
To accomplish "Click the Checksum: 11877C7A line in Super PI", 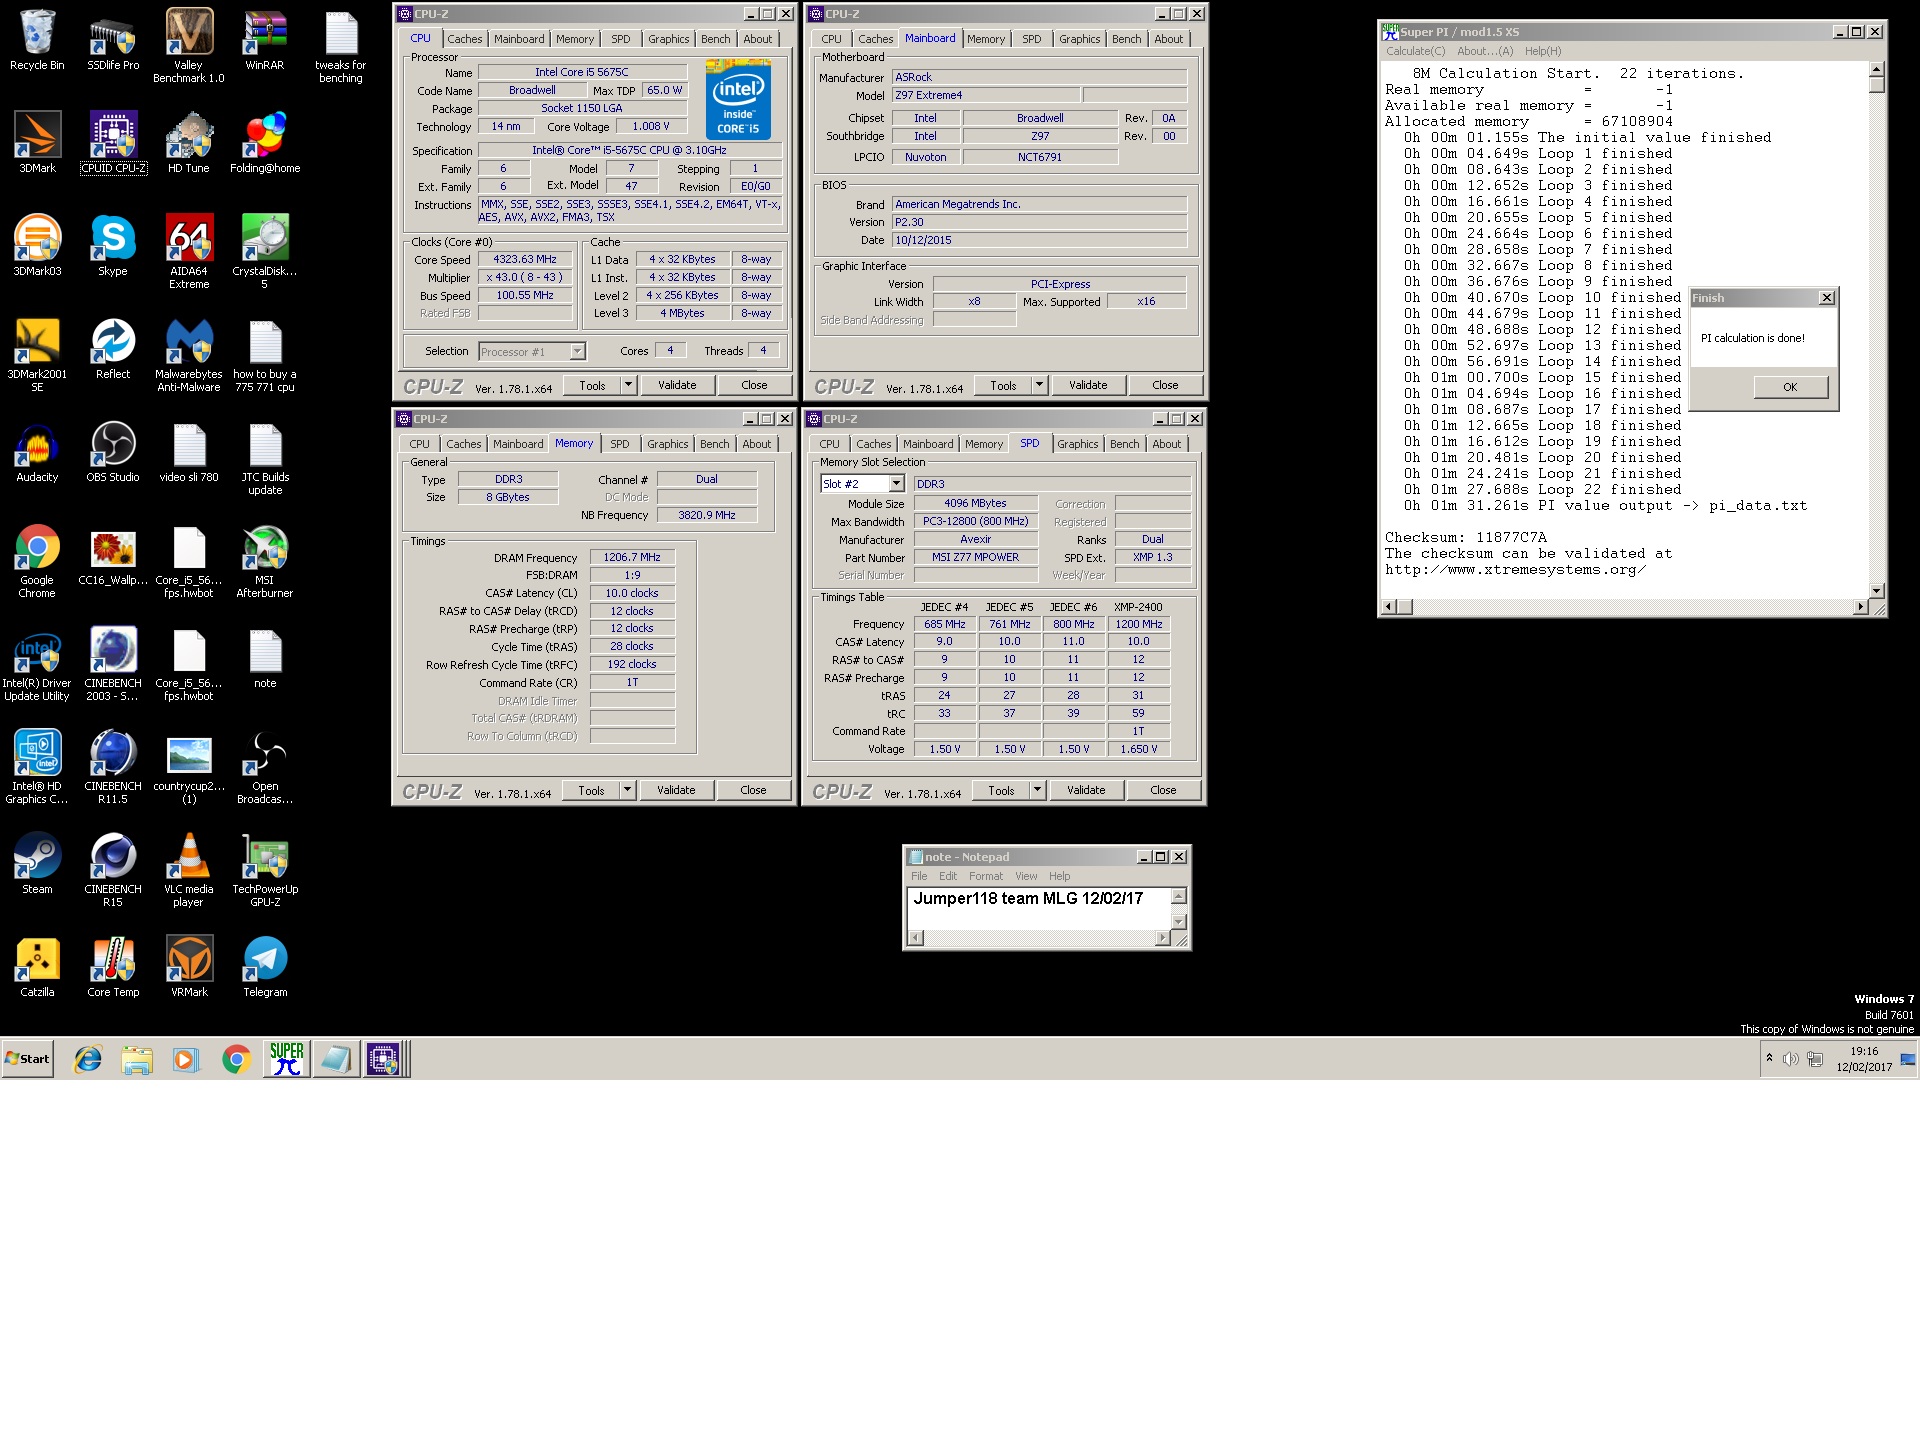I will pos(1465,537).
